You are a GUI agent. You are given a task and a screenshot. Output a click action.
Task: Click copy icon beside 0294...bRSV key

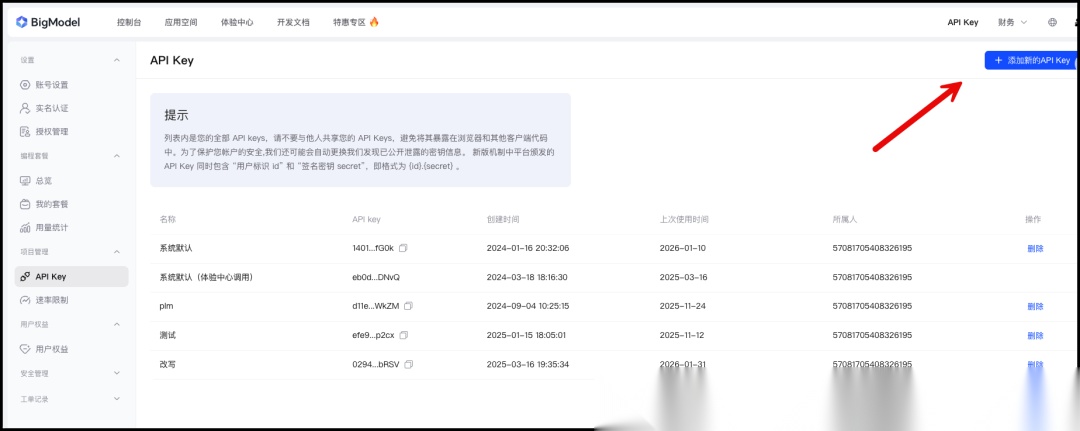point(408,364)
